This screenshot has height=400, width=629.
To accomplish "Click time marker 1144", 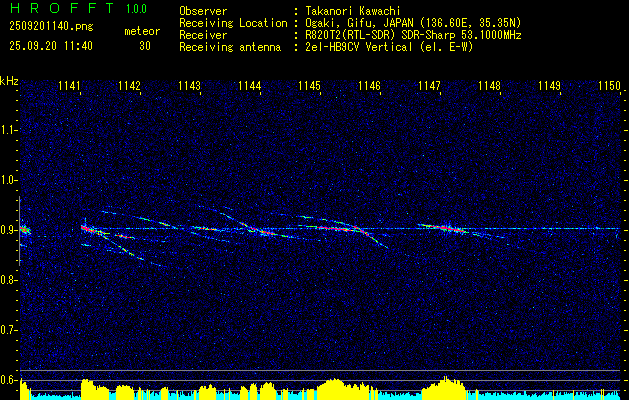I will point(250,85).
